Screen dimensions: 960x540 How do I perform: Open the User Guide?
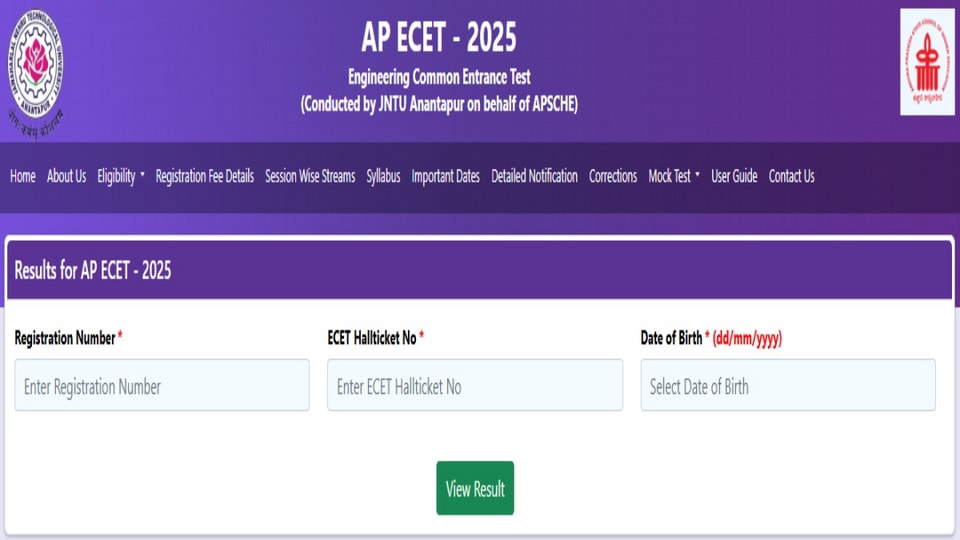(x=734, y=176)
